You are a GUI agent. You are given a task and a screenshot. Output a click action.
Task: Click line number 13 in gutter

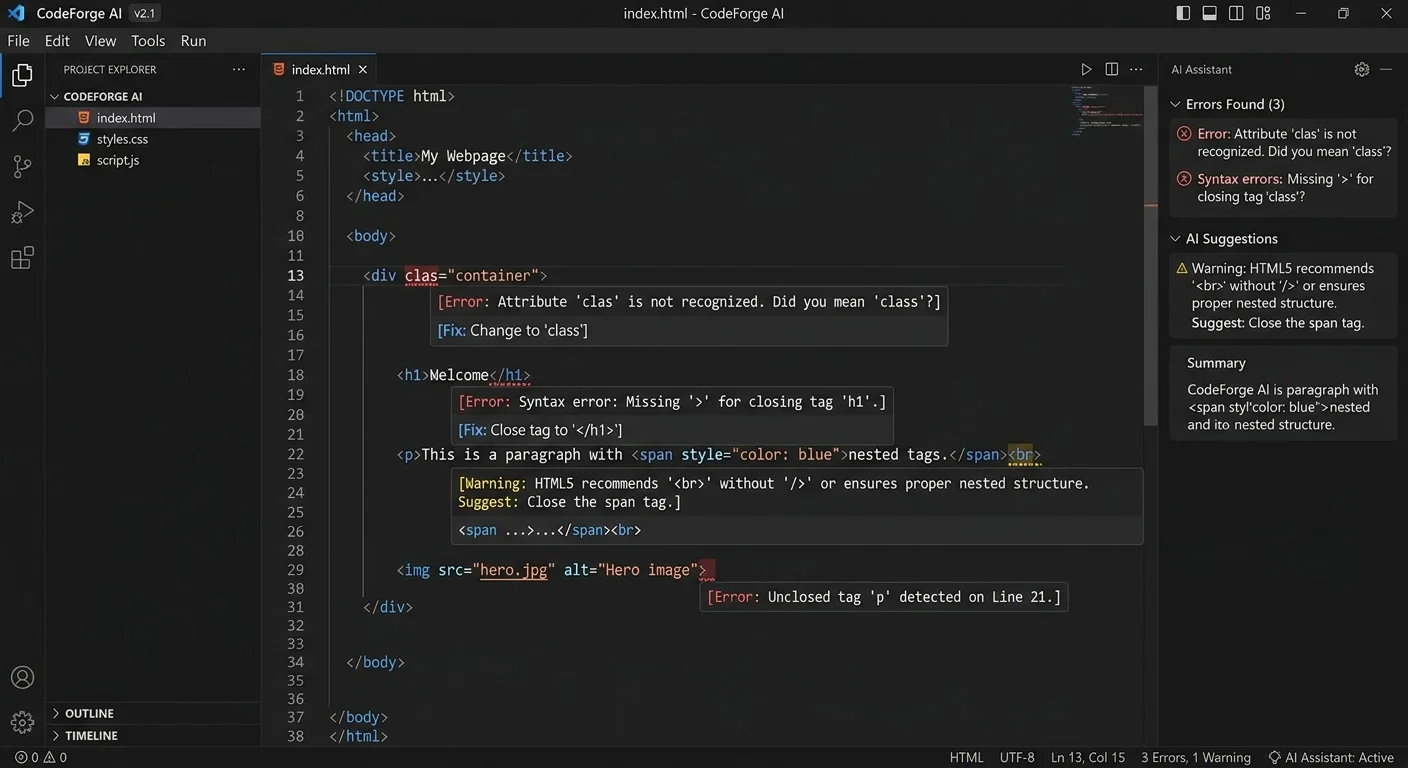point(295,275)
